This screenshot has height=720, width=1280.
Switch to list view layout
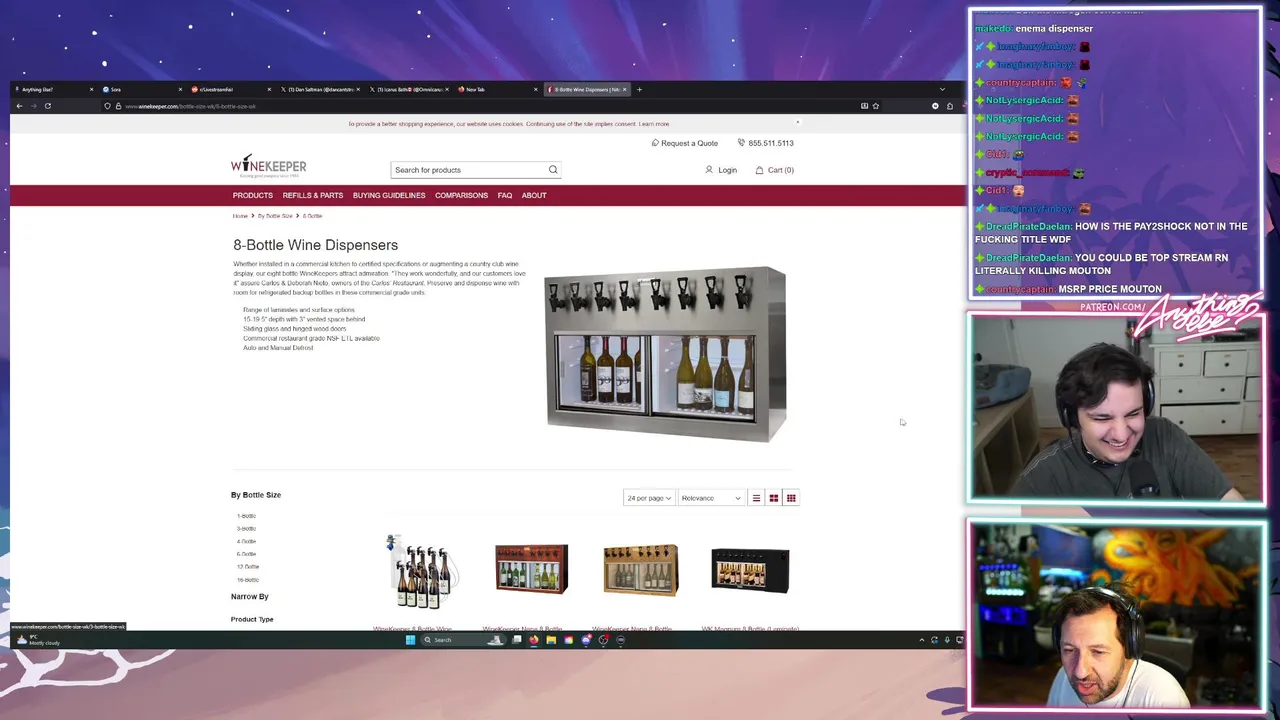pos(756,498)
